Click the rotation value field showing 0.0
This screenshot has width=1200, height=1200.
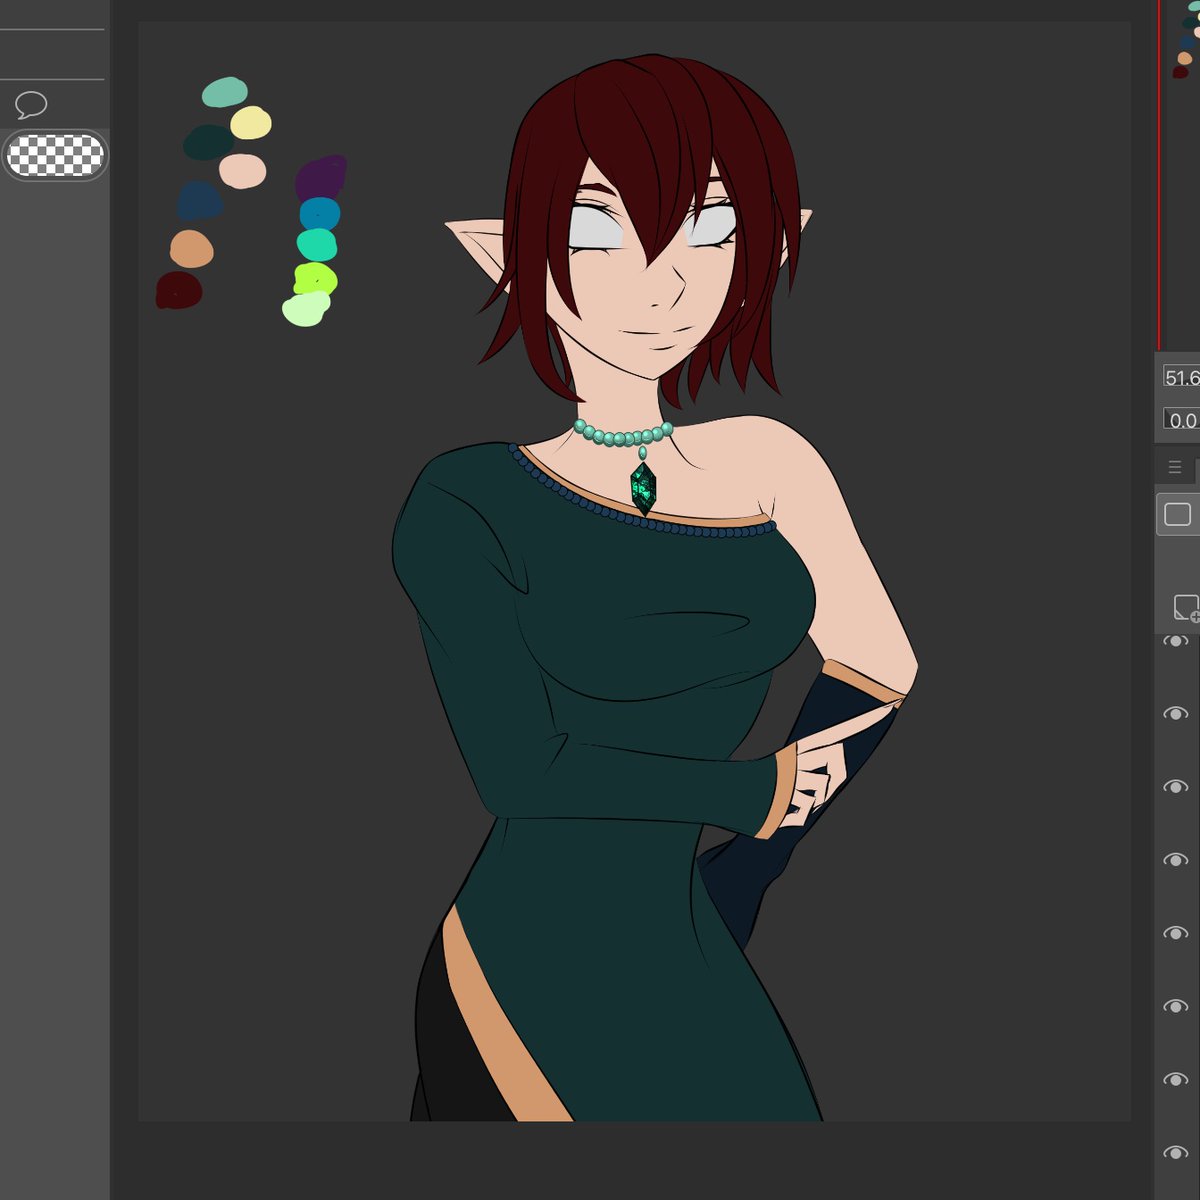1181,420
